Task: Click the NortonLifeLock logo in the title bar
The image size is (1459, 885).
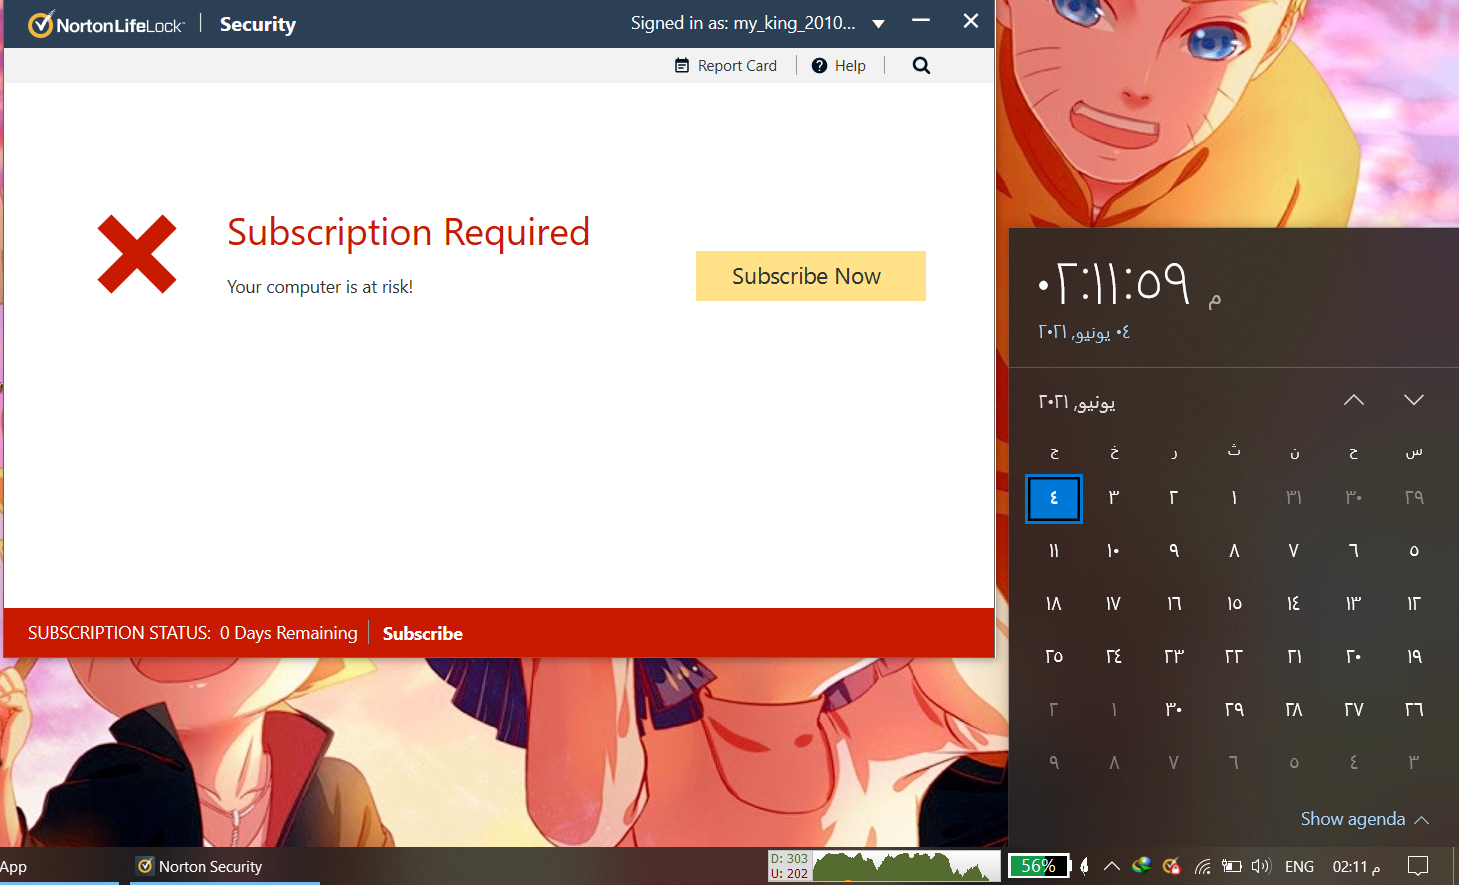Action: [x=106, y=24]
